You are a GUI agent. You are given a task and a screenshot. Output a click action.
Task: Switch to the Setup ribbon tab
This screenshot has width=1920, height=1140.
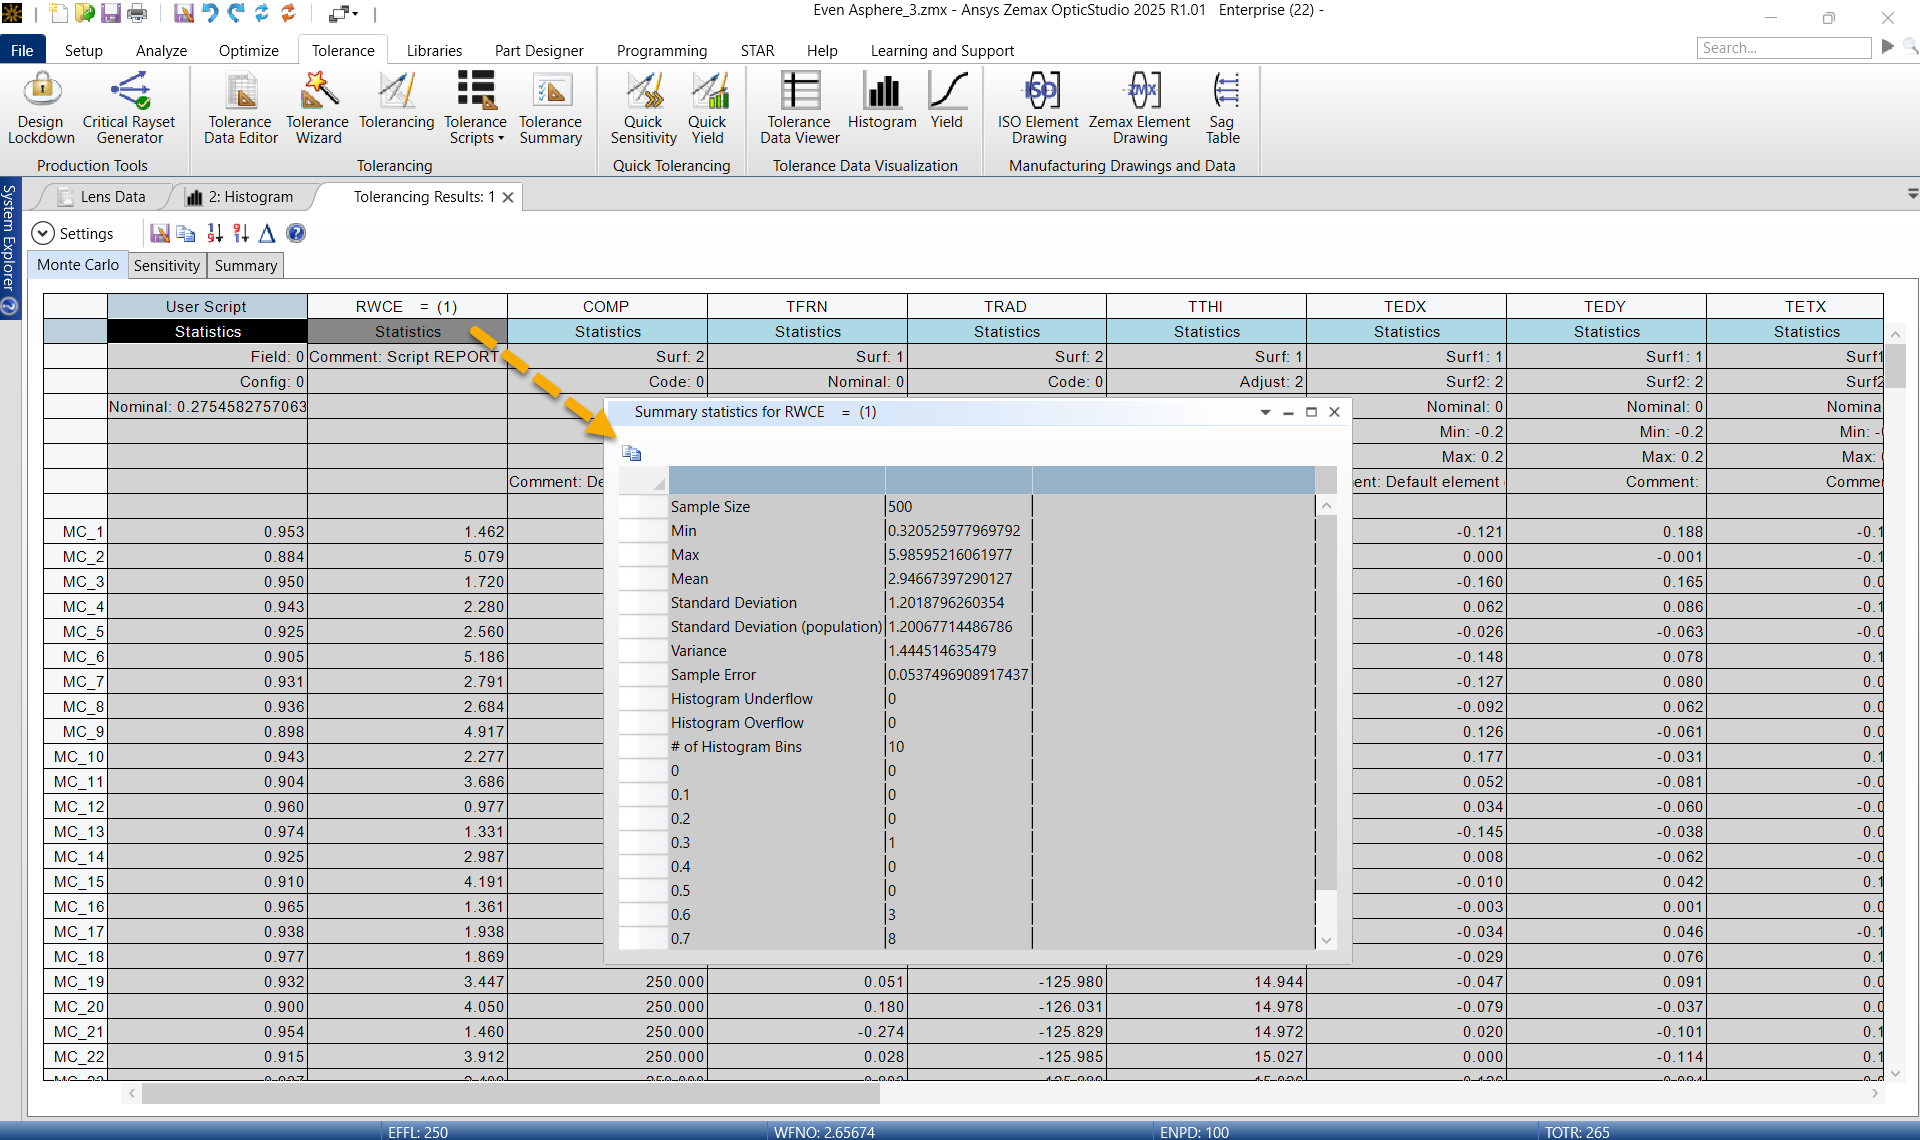[84, 50]
